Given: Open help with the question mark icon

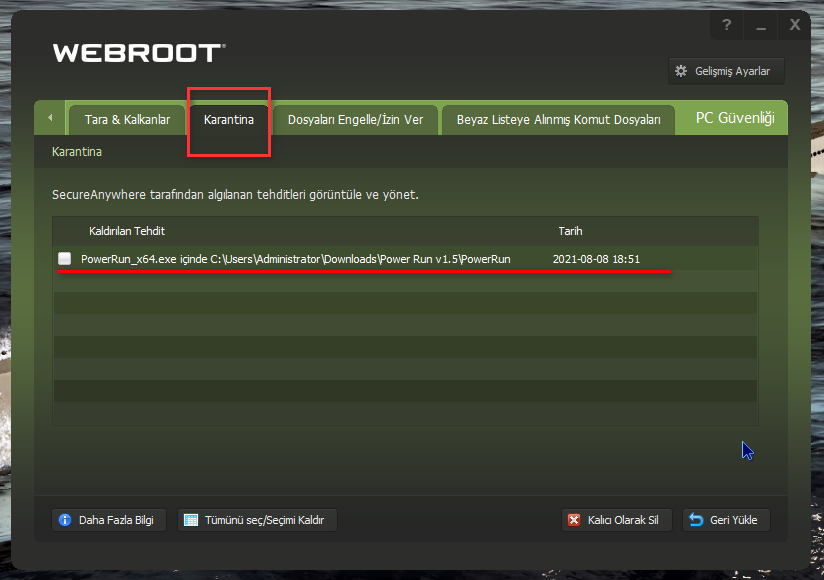Looking at the screenshot, I should click(x=727, y=25).
